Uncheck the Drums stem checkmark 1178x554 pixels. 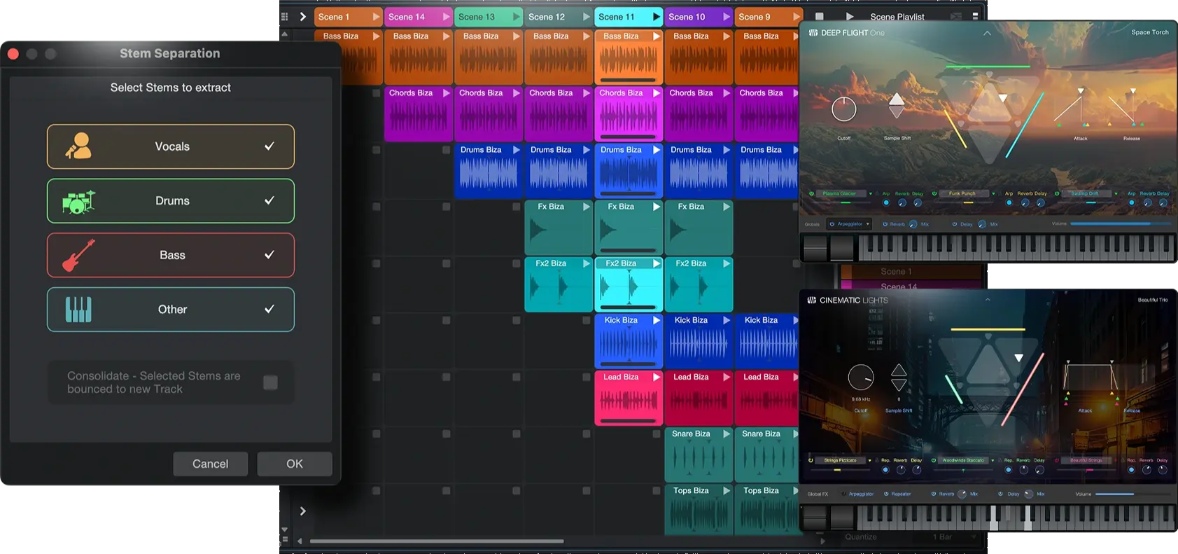coord(269,201)
